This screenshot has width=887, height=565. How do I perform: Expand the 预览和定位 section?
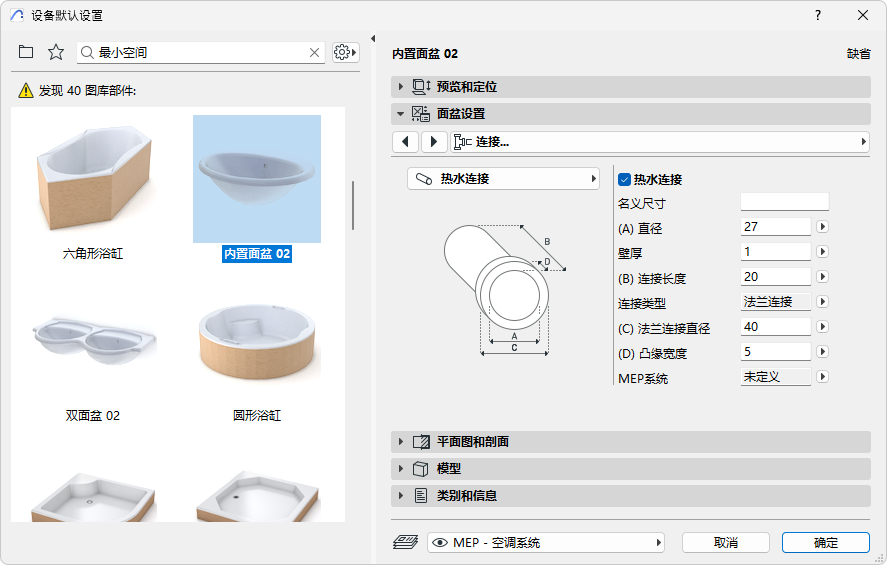tap(401, 87)
